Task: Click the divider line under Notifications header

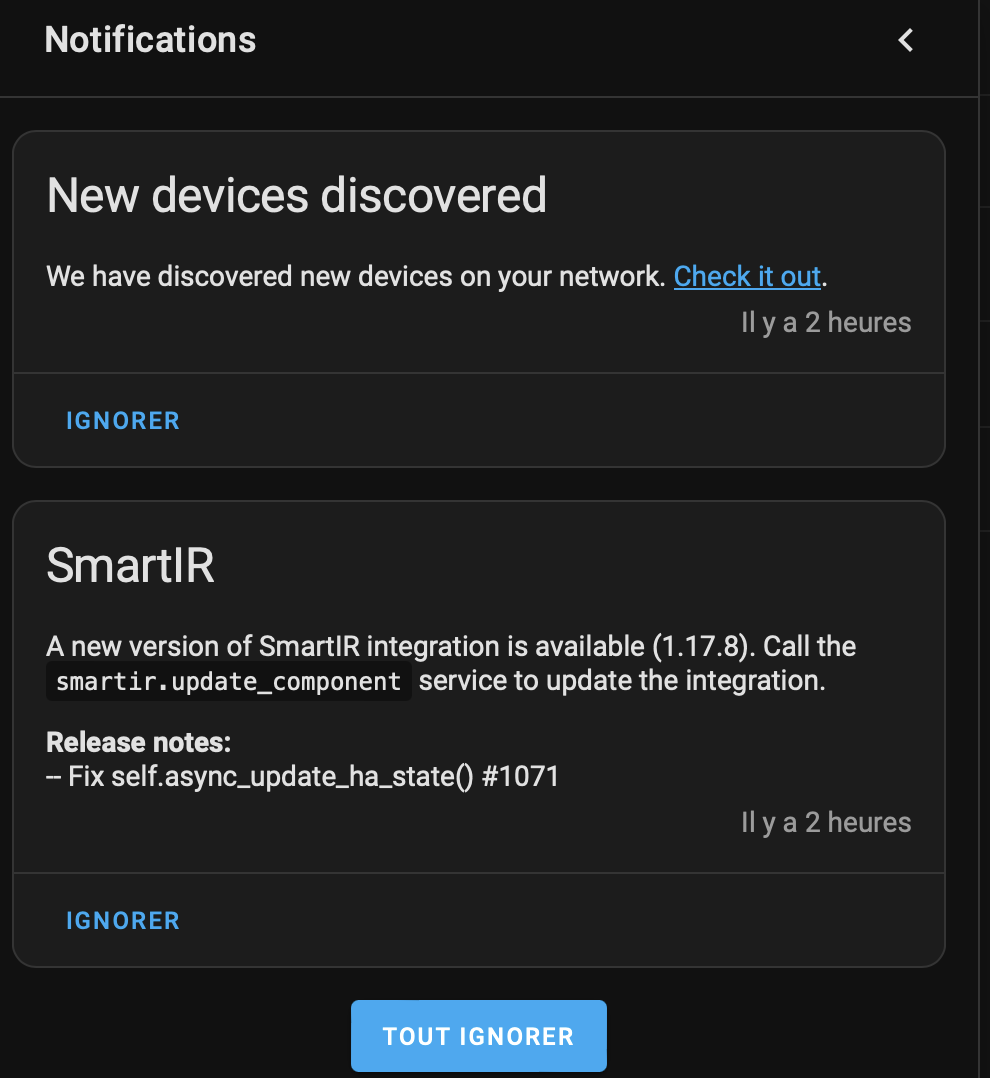Action: 489,97
